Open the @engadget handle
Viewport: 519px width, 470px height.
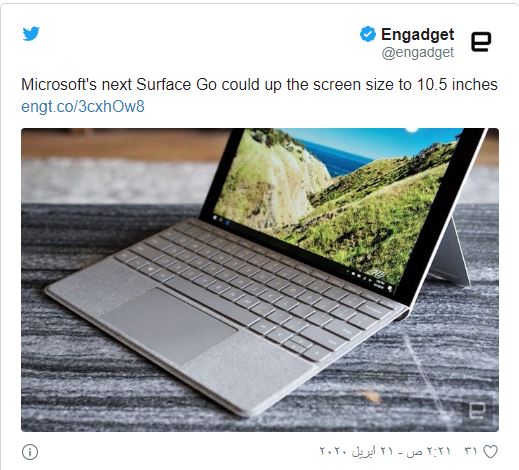(x=418, y=53)
